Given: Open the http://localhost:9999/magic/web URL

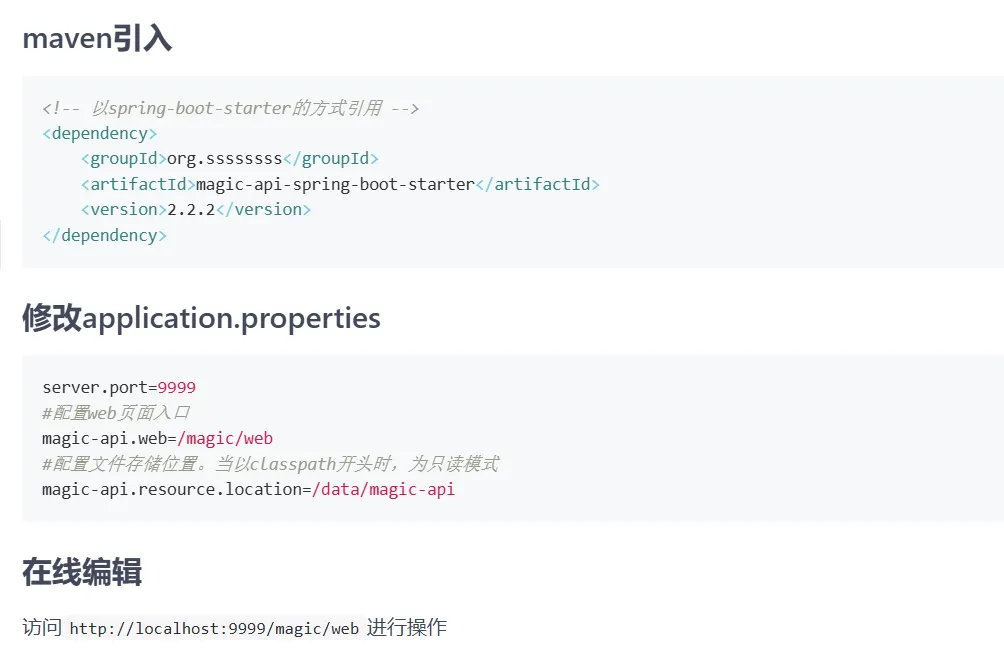Looking at the screenshot, I should coord(214,629).
